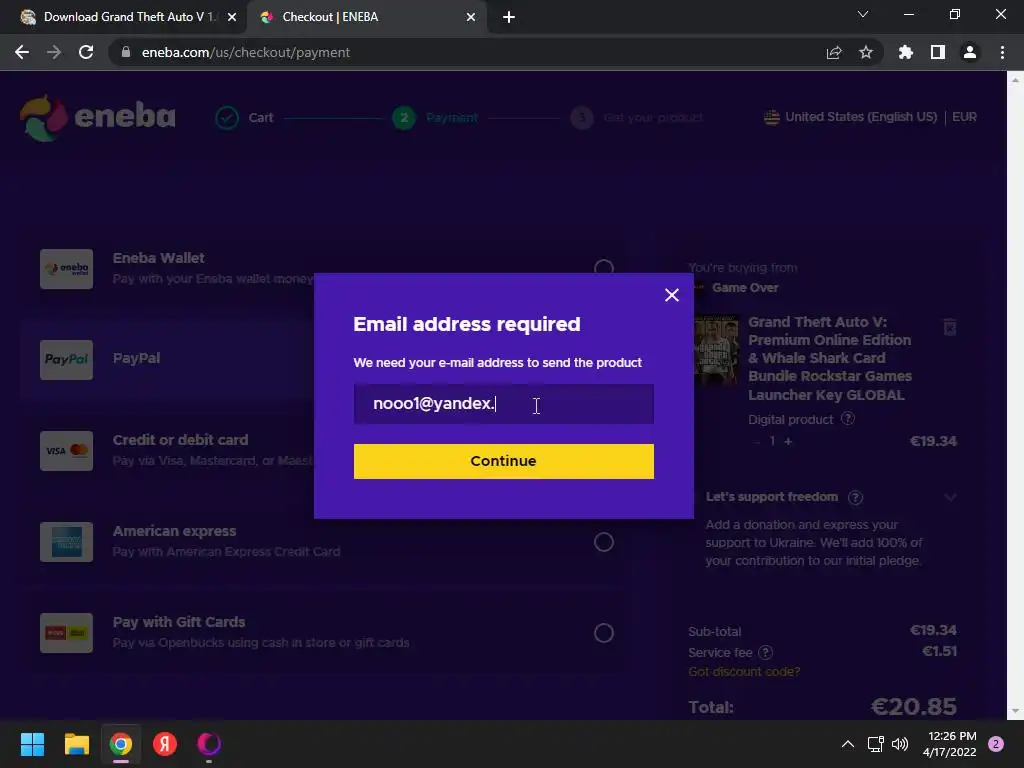Close the Checkout | ENEBA tab
Screen dimensions: 1024x768
471,17
